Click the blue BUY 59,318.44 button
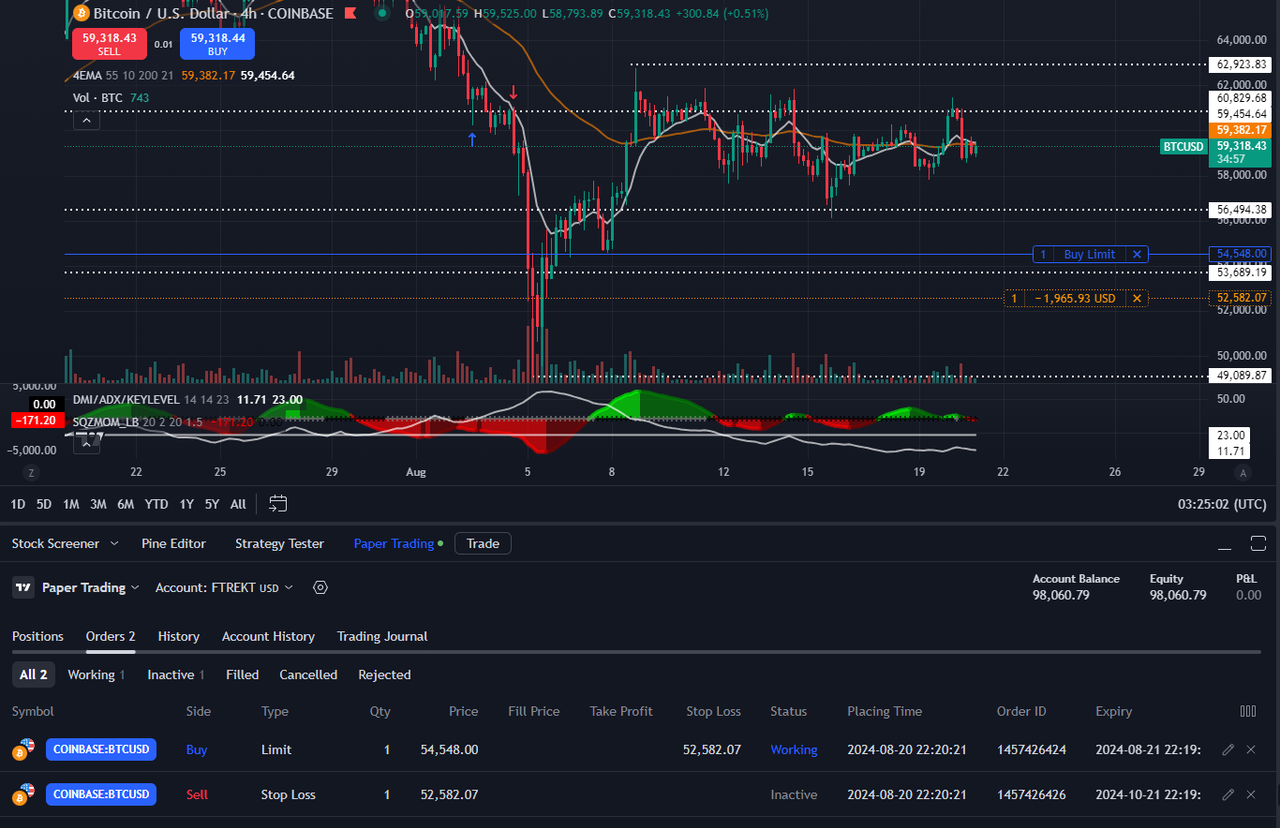The image size is (1280, 828). [217, 44]
